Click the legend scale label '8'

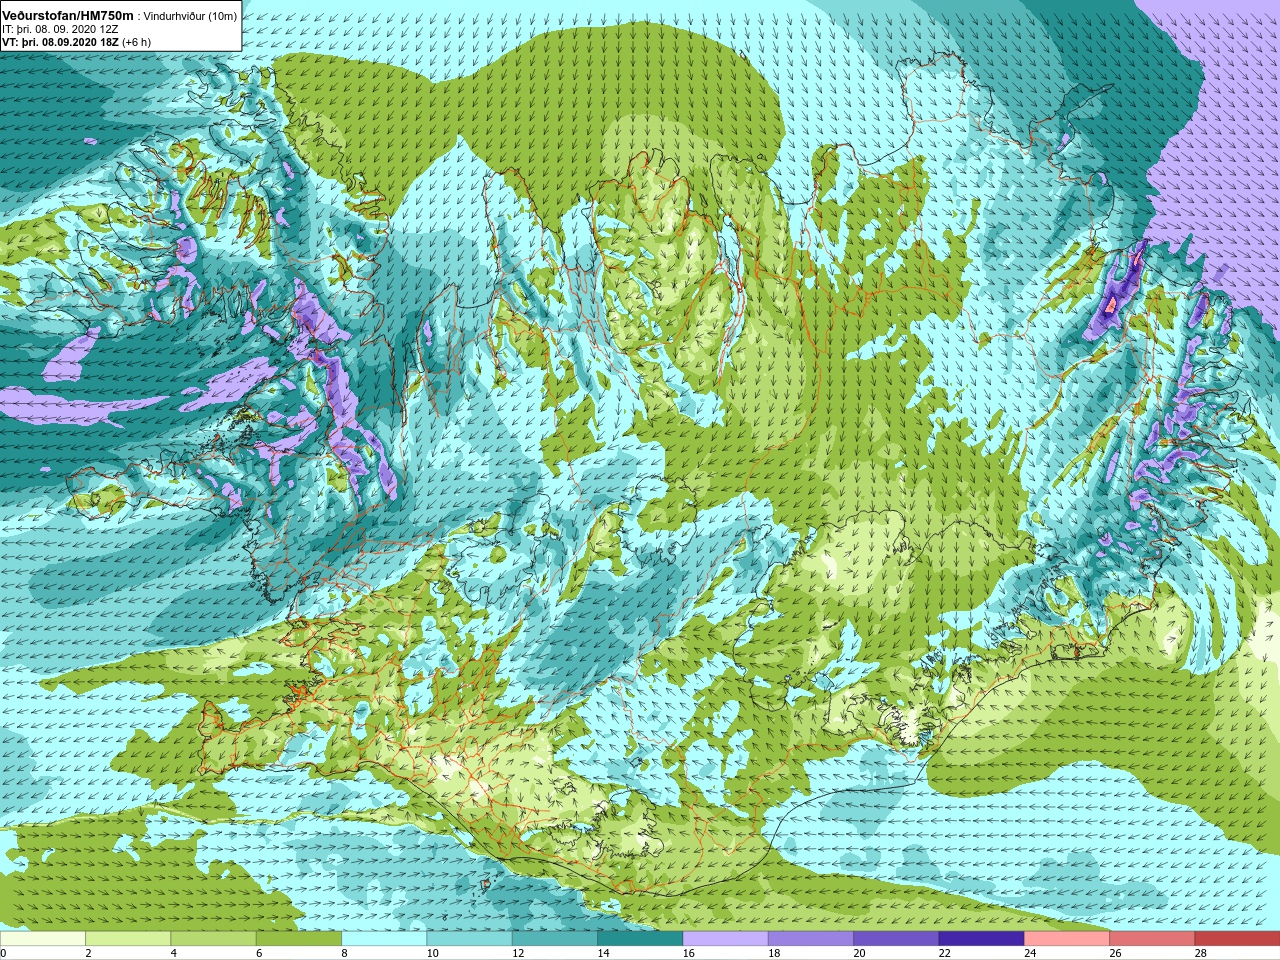click(345, 953)
